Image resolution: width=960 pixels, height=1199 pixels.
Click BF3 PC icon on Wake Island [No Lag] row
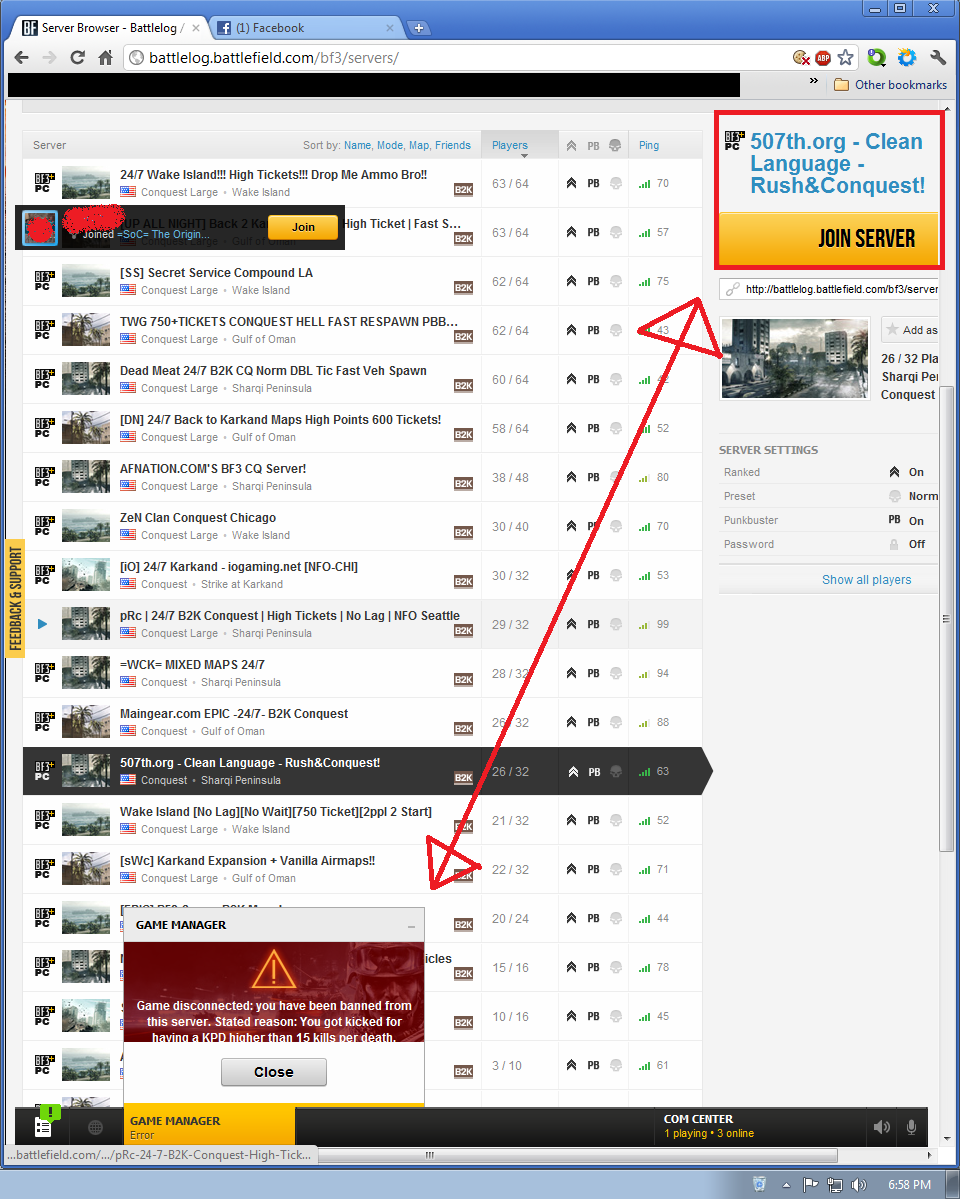[44, 820]
